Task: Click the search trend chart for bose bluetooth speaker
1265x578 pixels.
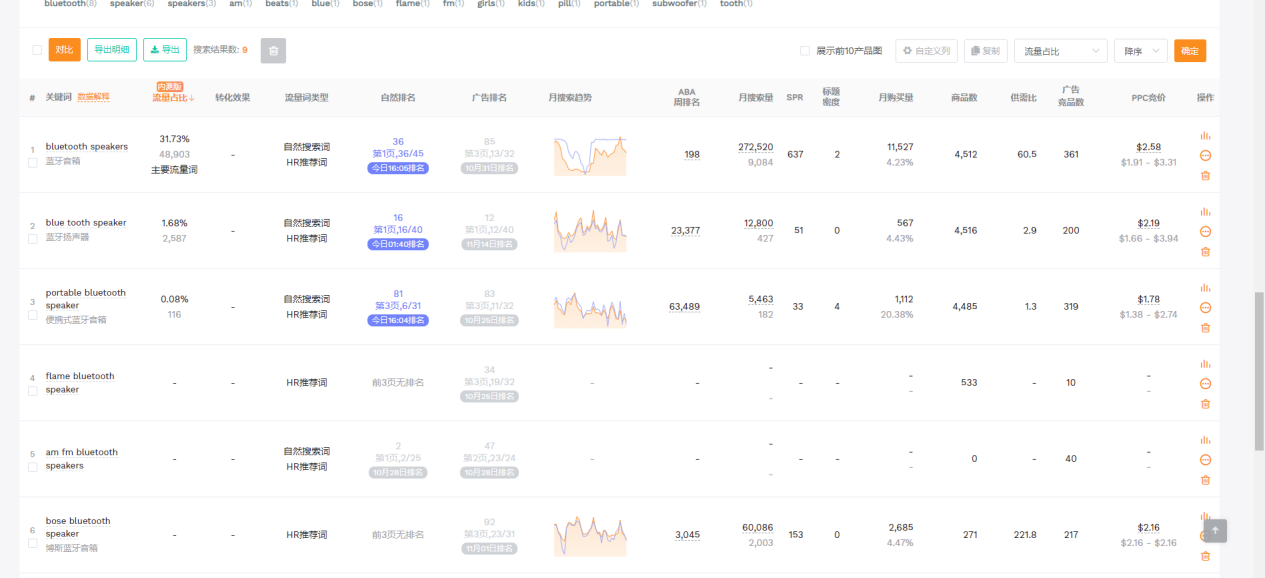Action: pos(590,534)
